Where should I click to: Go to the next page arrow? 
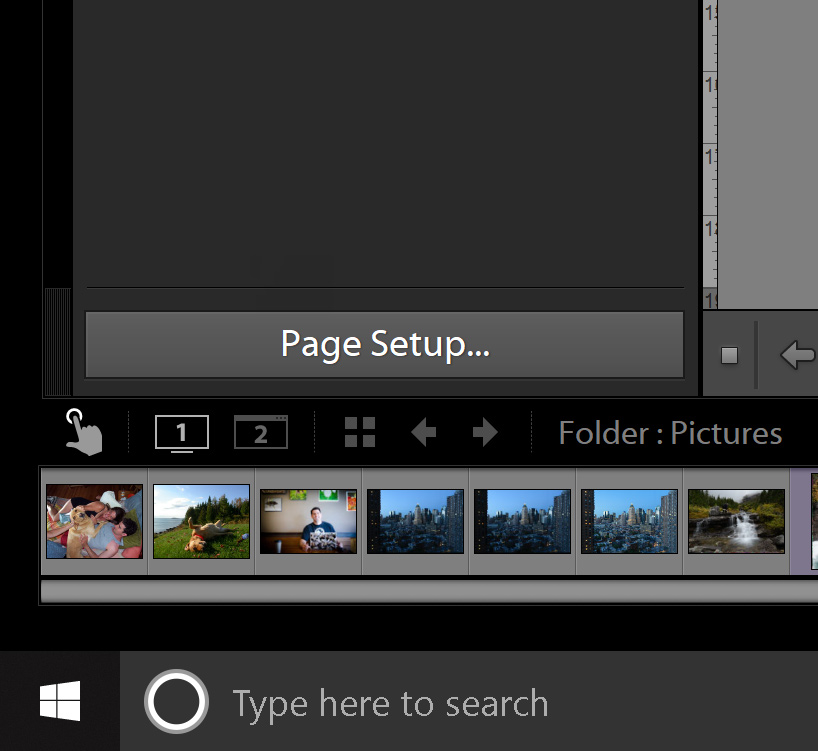(x=484, y=432)
